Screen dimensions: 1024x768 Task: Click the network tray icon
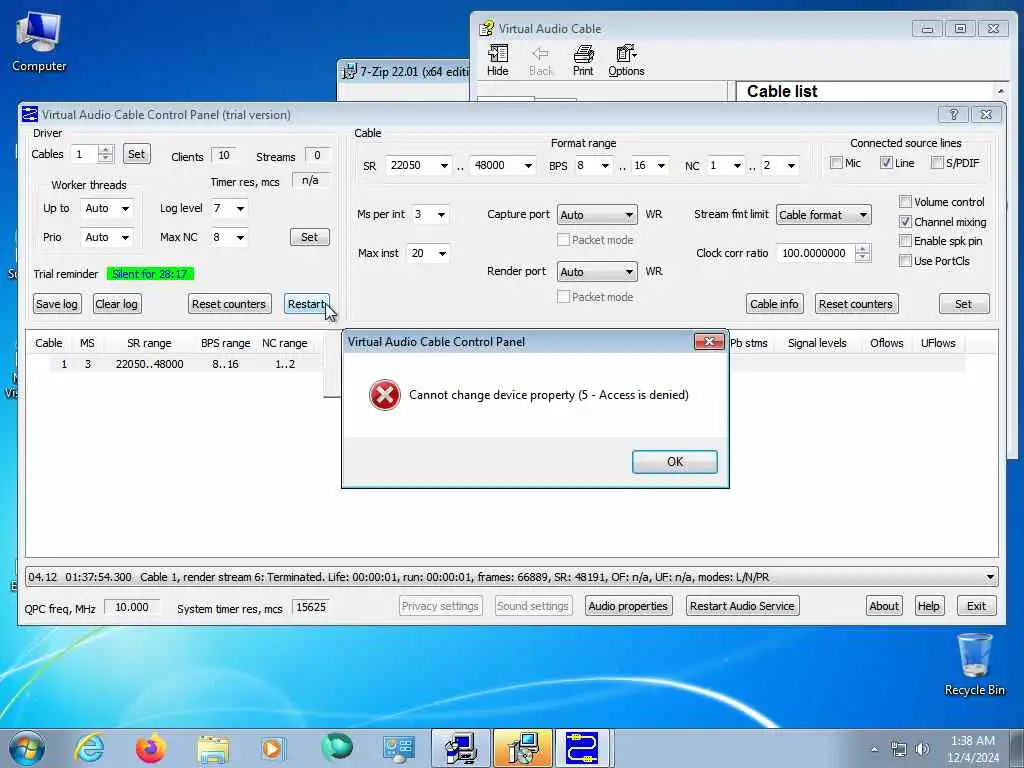899,749
